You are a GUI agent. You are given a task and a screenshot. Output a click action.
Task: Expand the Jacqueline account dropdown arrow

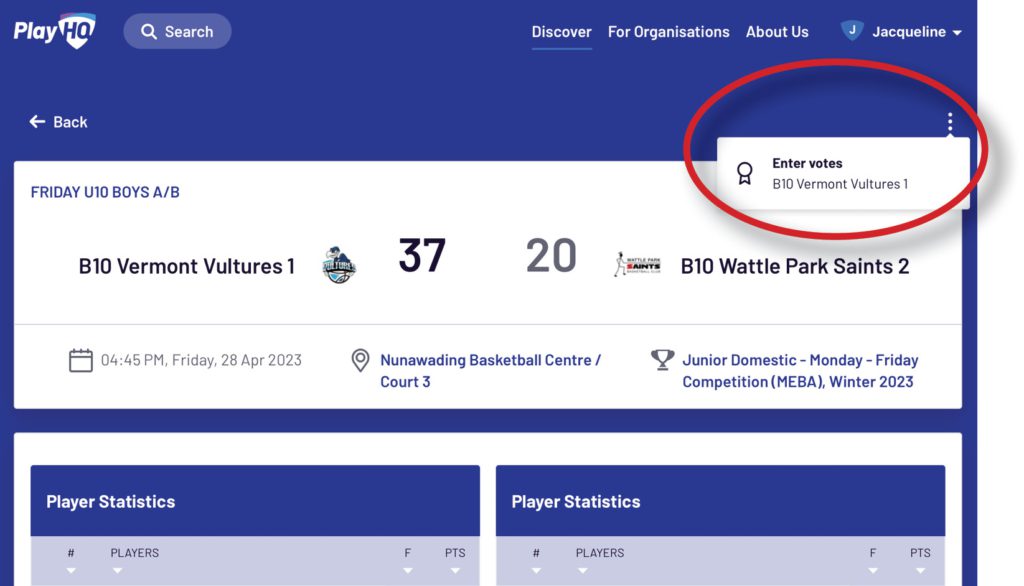pyautogui.click(x=957, y=32)
